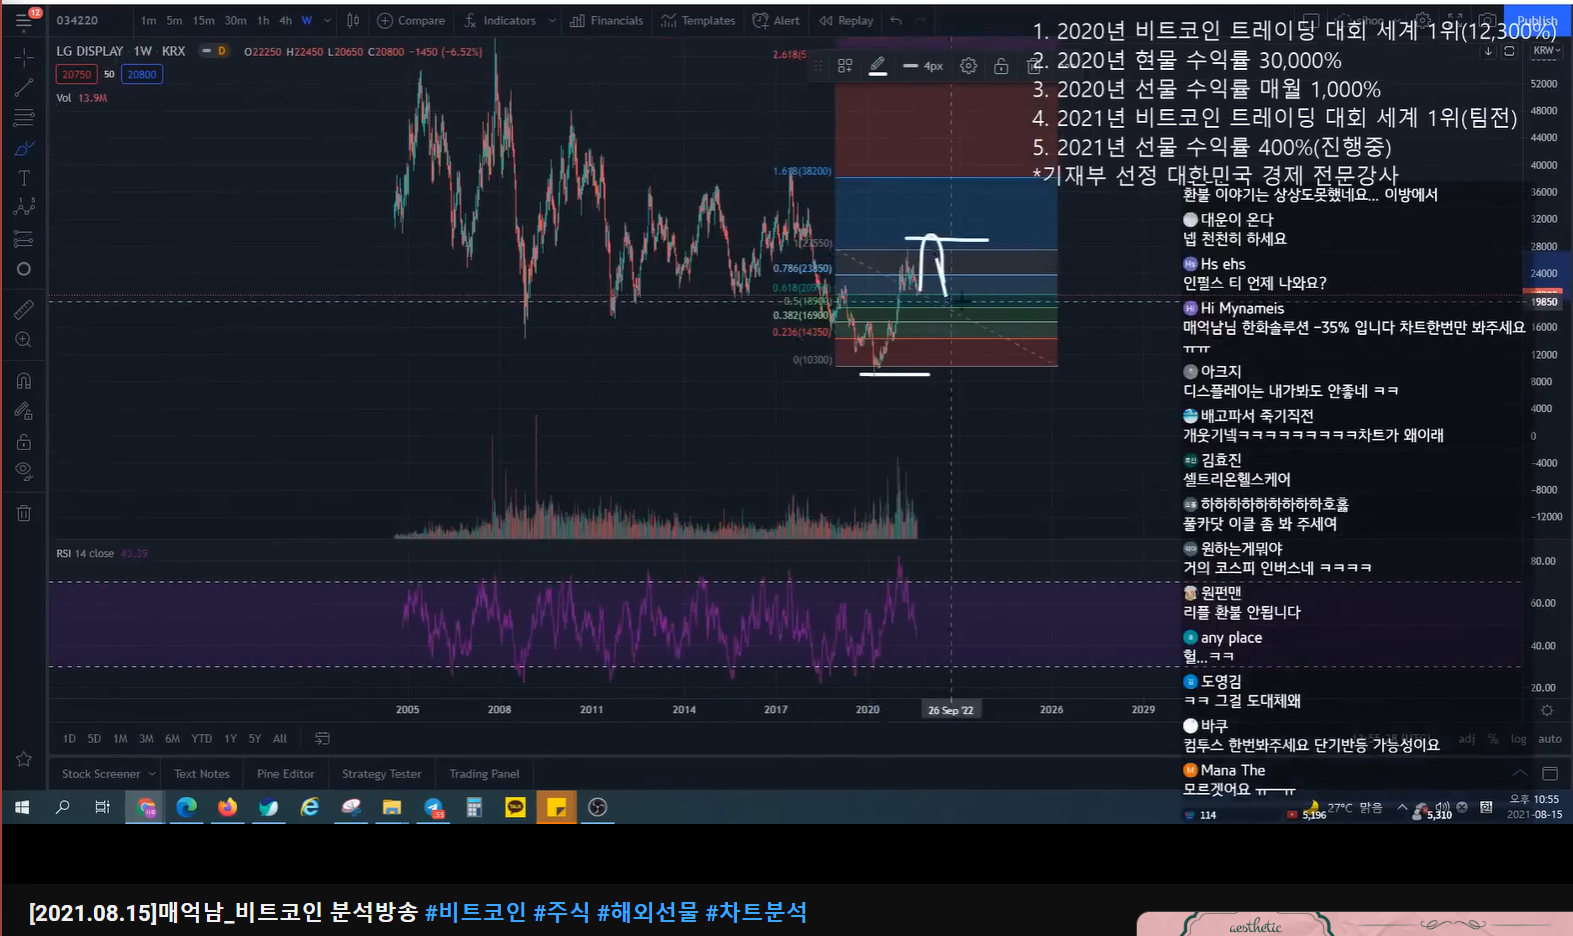
Task: Select the 1h timeframe
Action: (263, 21)
